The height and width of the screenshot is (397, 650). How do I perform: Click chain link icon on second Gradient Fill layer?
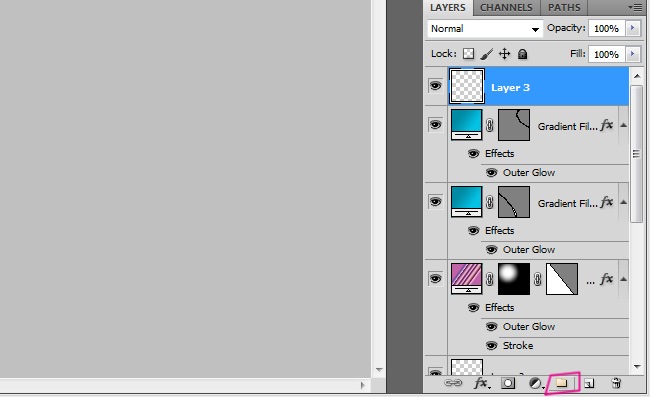pos(490,202)
